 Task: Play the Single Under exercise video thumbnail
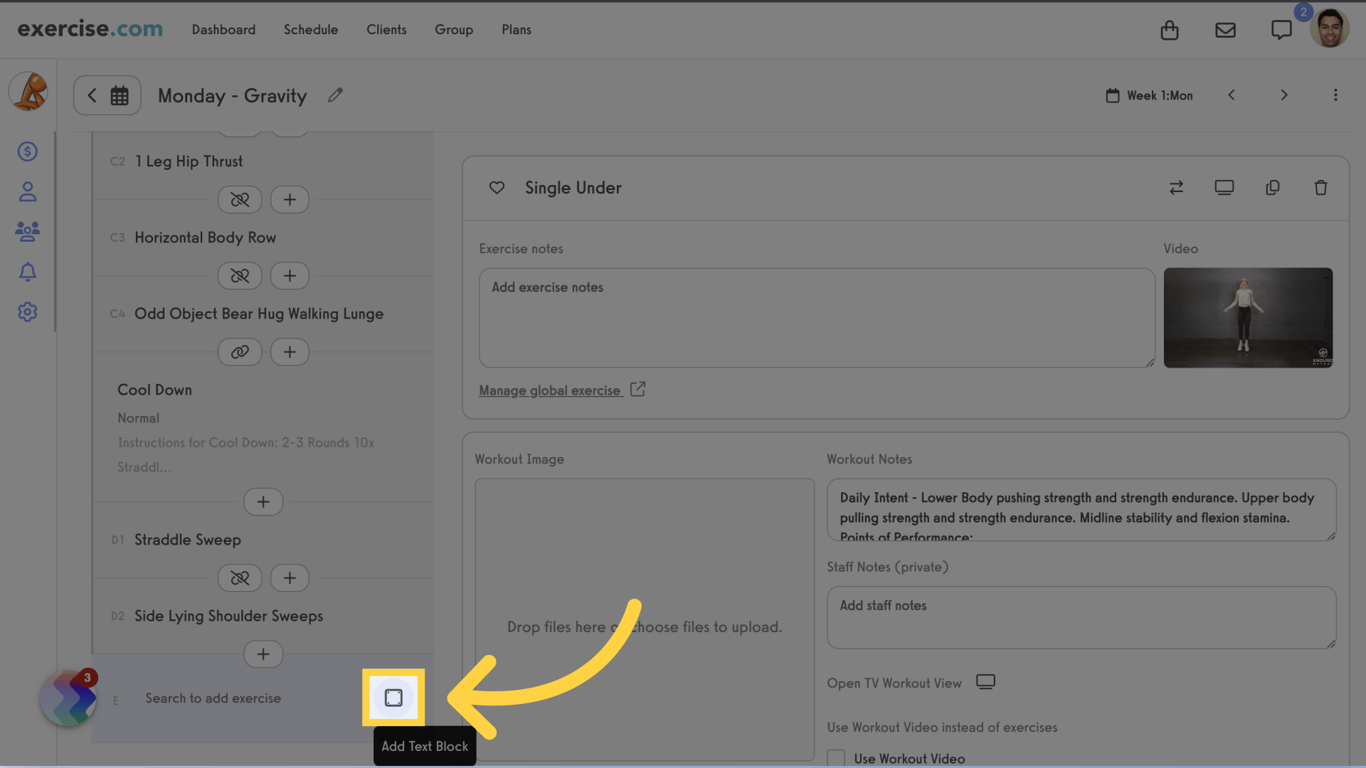[x=1248, y=318]
